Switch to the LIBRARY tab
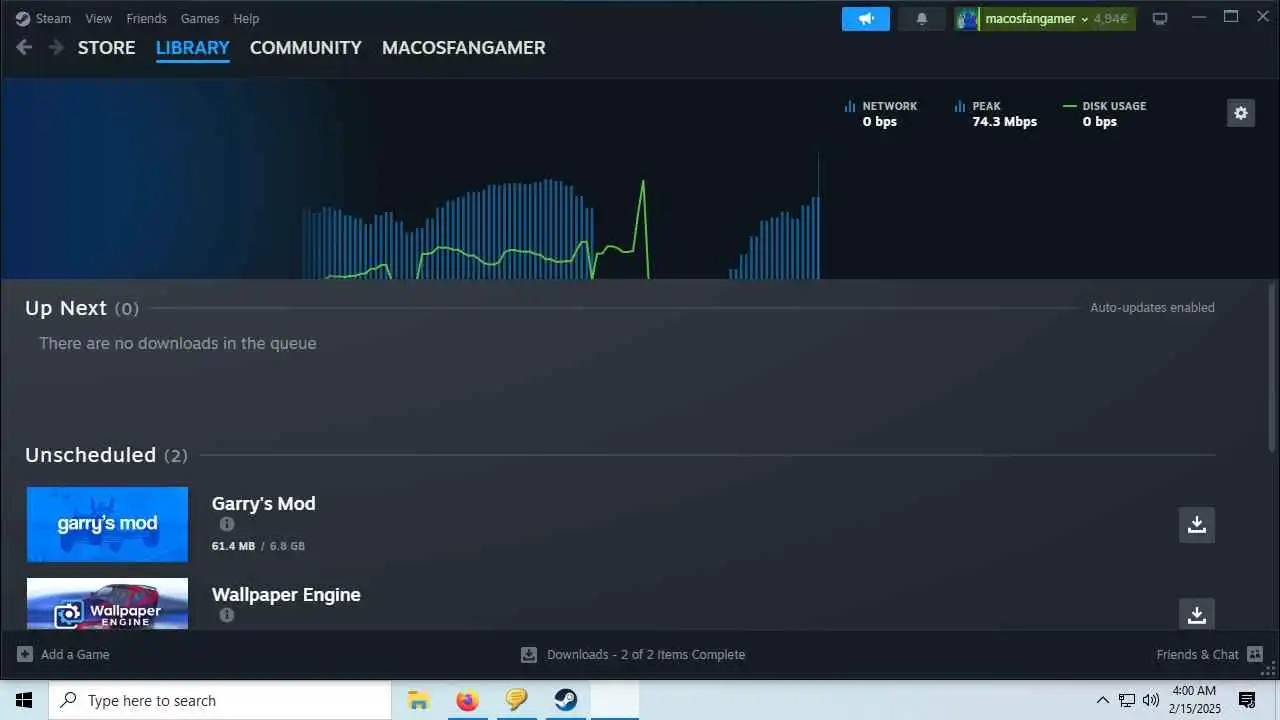Viewport: 1280px width, 720px height. pyautogui.click(x=192, y=47)
